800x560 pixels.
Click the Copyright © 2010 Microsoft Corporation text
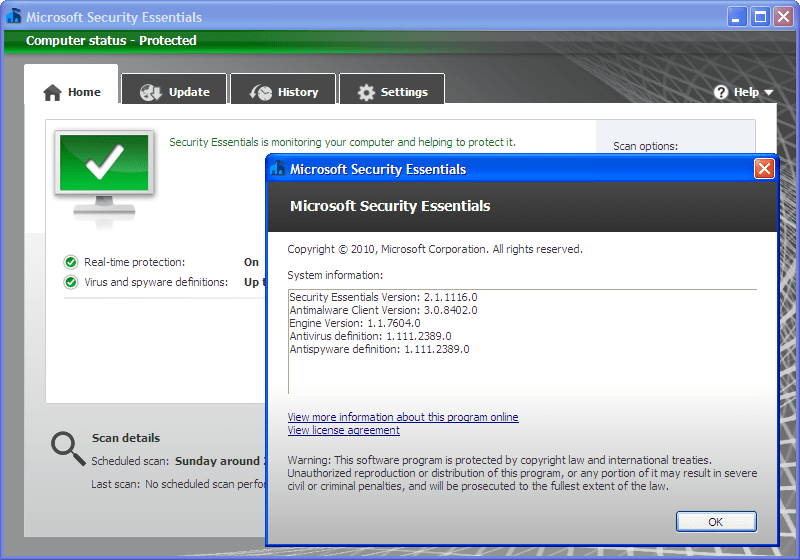coord(435,249)
